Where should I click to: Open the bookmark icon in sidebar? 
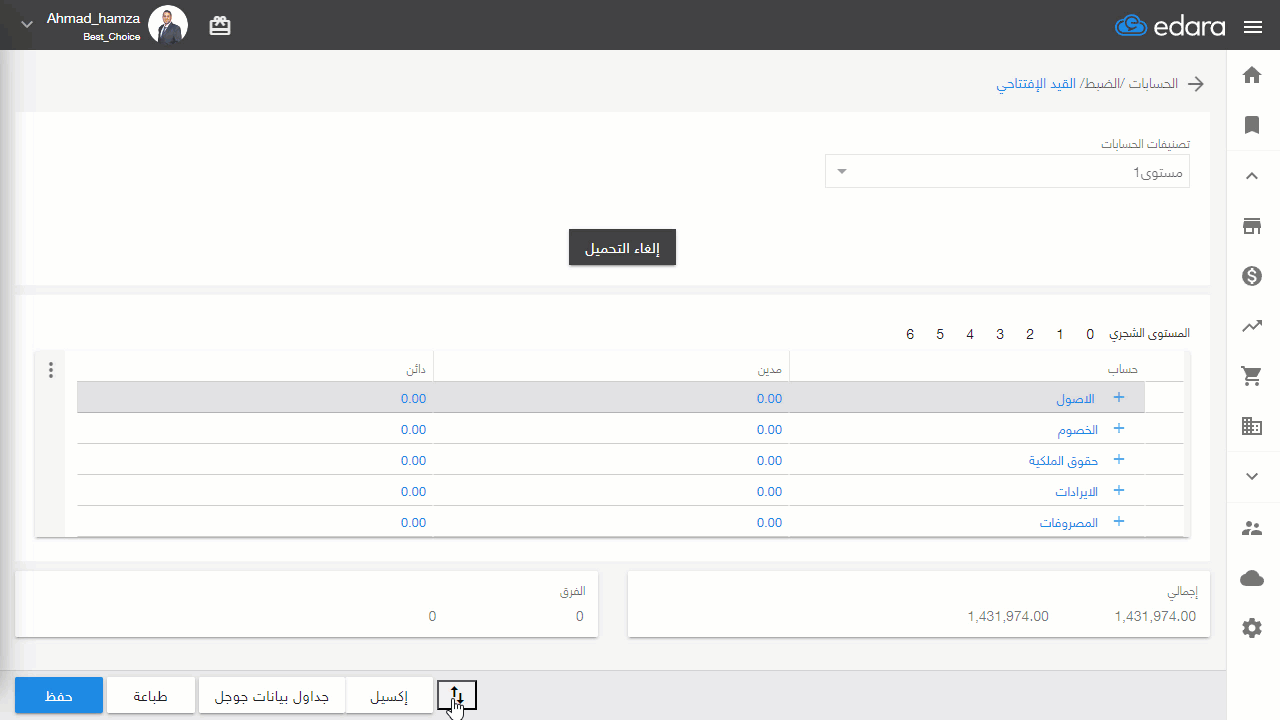(x=1252, y=125)
